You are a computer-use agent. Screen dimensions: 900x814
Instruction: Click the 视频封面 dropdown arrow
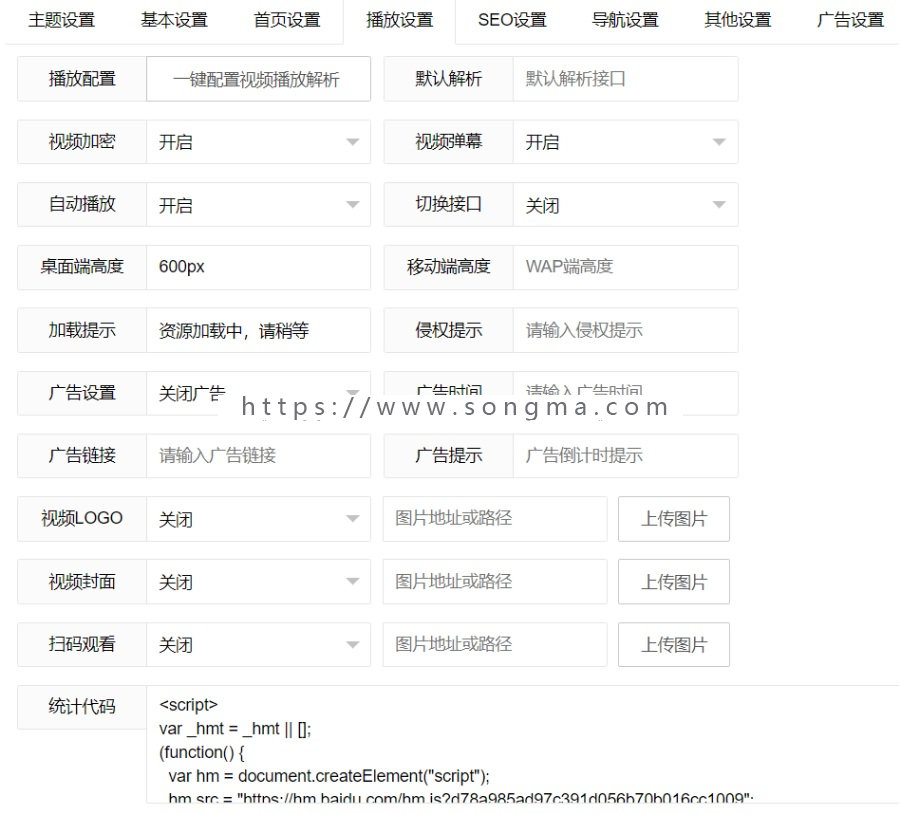(353, 582)
